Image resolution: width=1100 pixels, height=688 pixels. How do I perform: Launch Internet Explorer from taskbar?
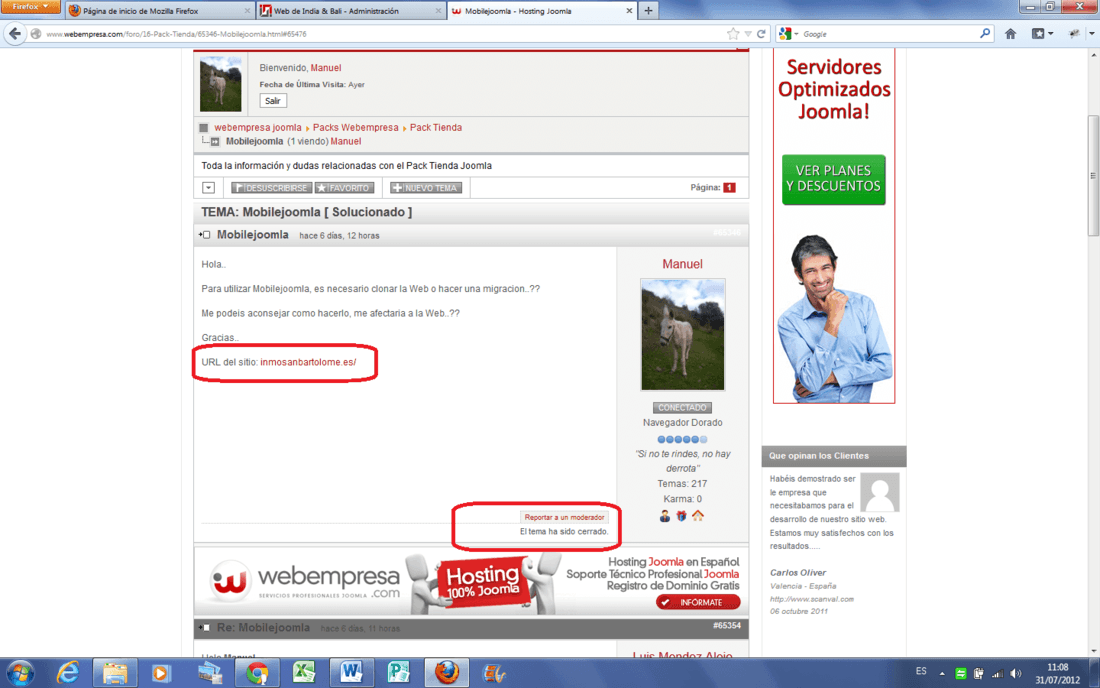point(68,673)
